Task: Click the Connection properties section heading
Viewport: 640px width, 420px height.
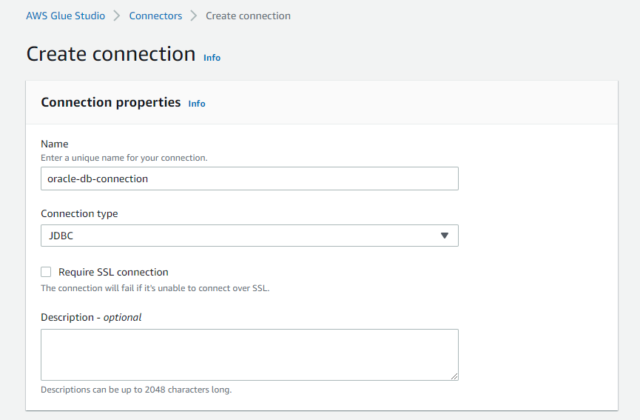Action: 111,102
